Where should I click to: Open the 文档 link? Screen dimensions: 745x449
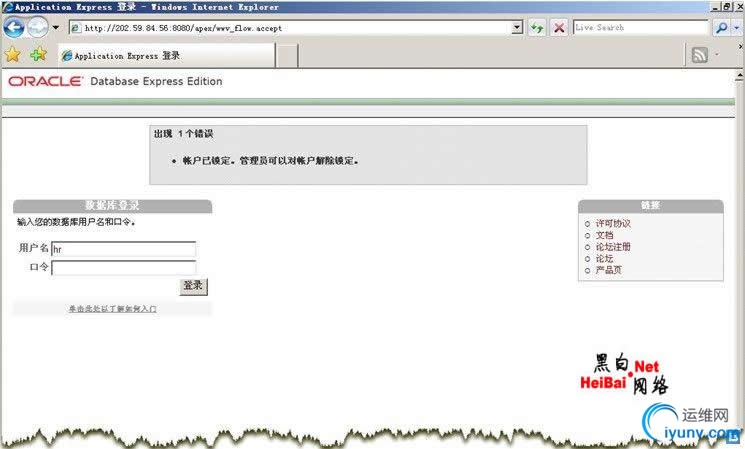(604, 235)
